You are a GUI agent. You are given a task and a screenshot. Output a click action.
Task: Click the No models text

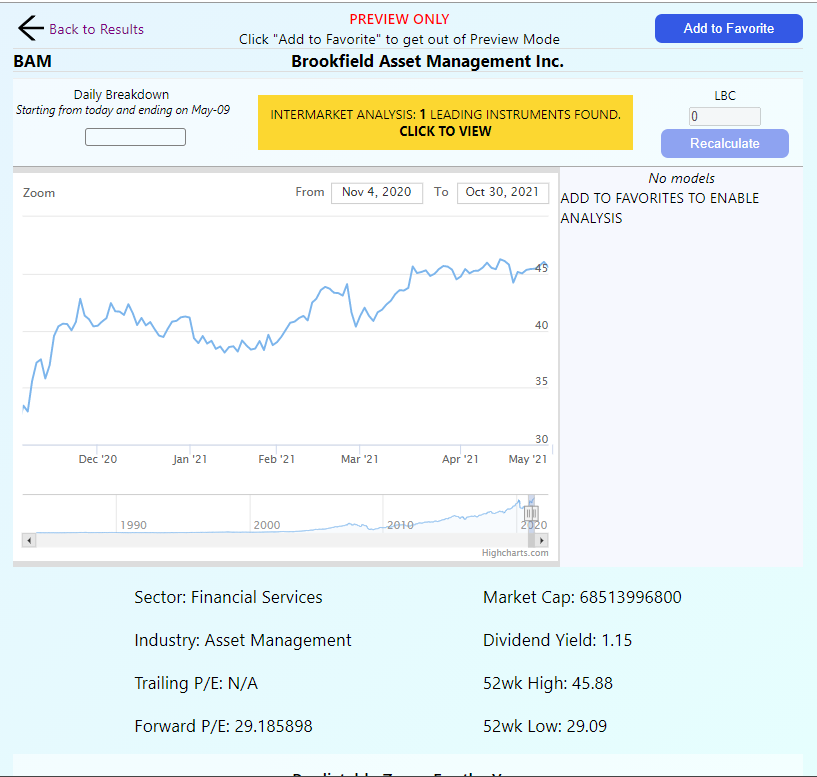click(681, 178)
